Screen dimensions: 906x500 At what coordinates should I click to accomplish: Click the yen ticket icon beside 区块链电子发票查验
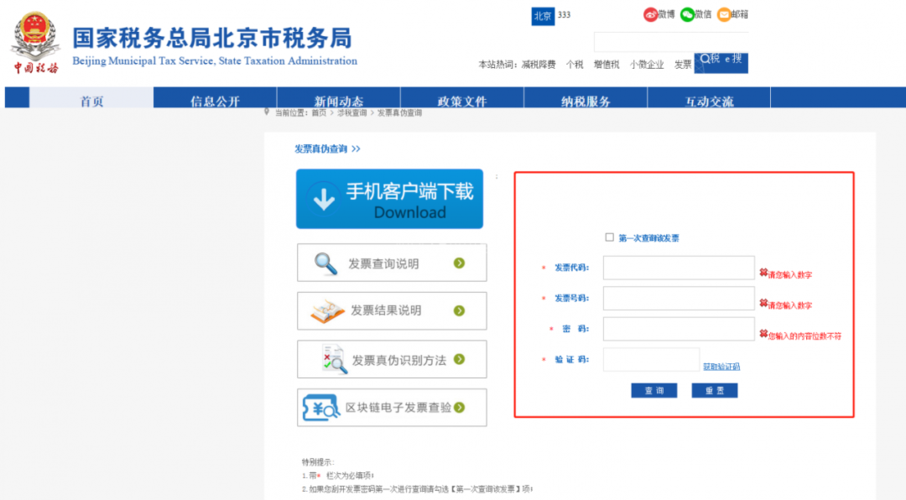pos(321,408)
